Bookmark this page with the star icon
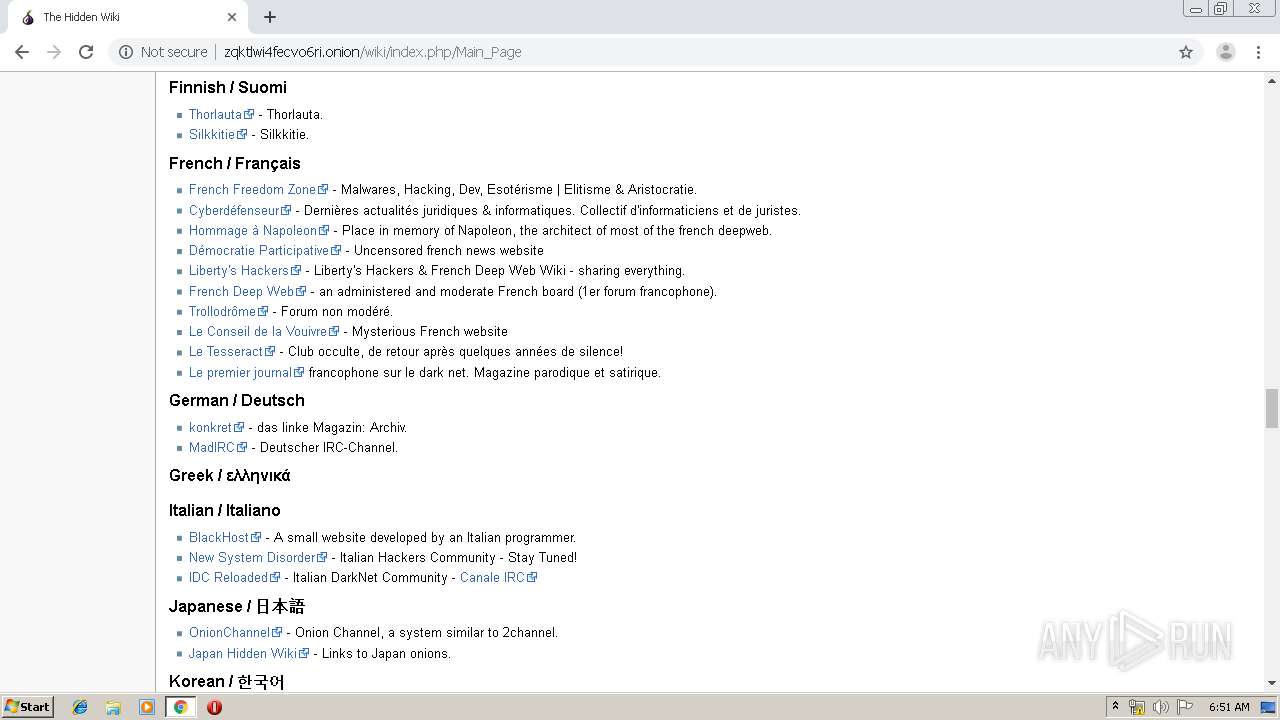 1186,52
